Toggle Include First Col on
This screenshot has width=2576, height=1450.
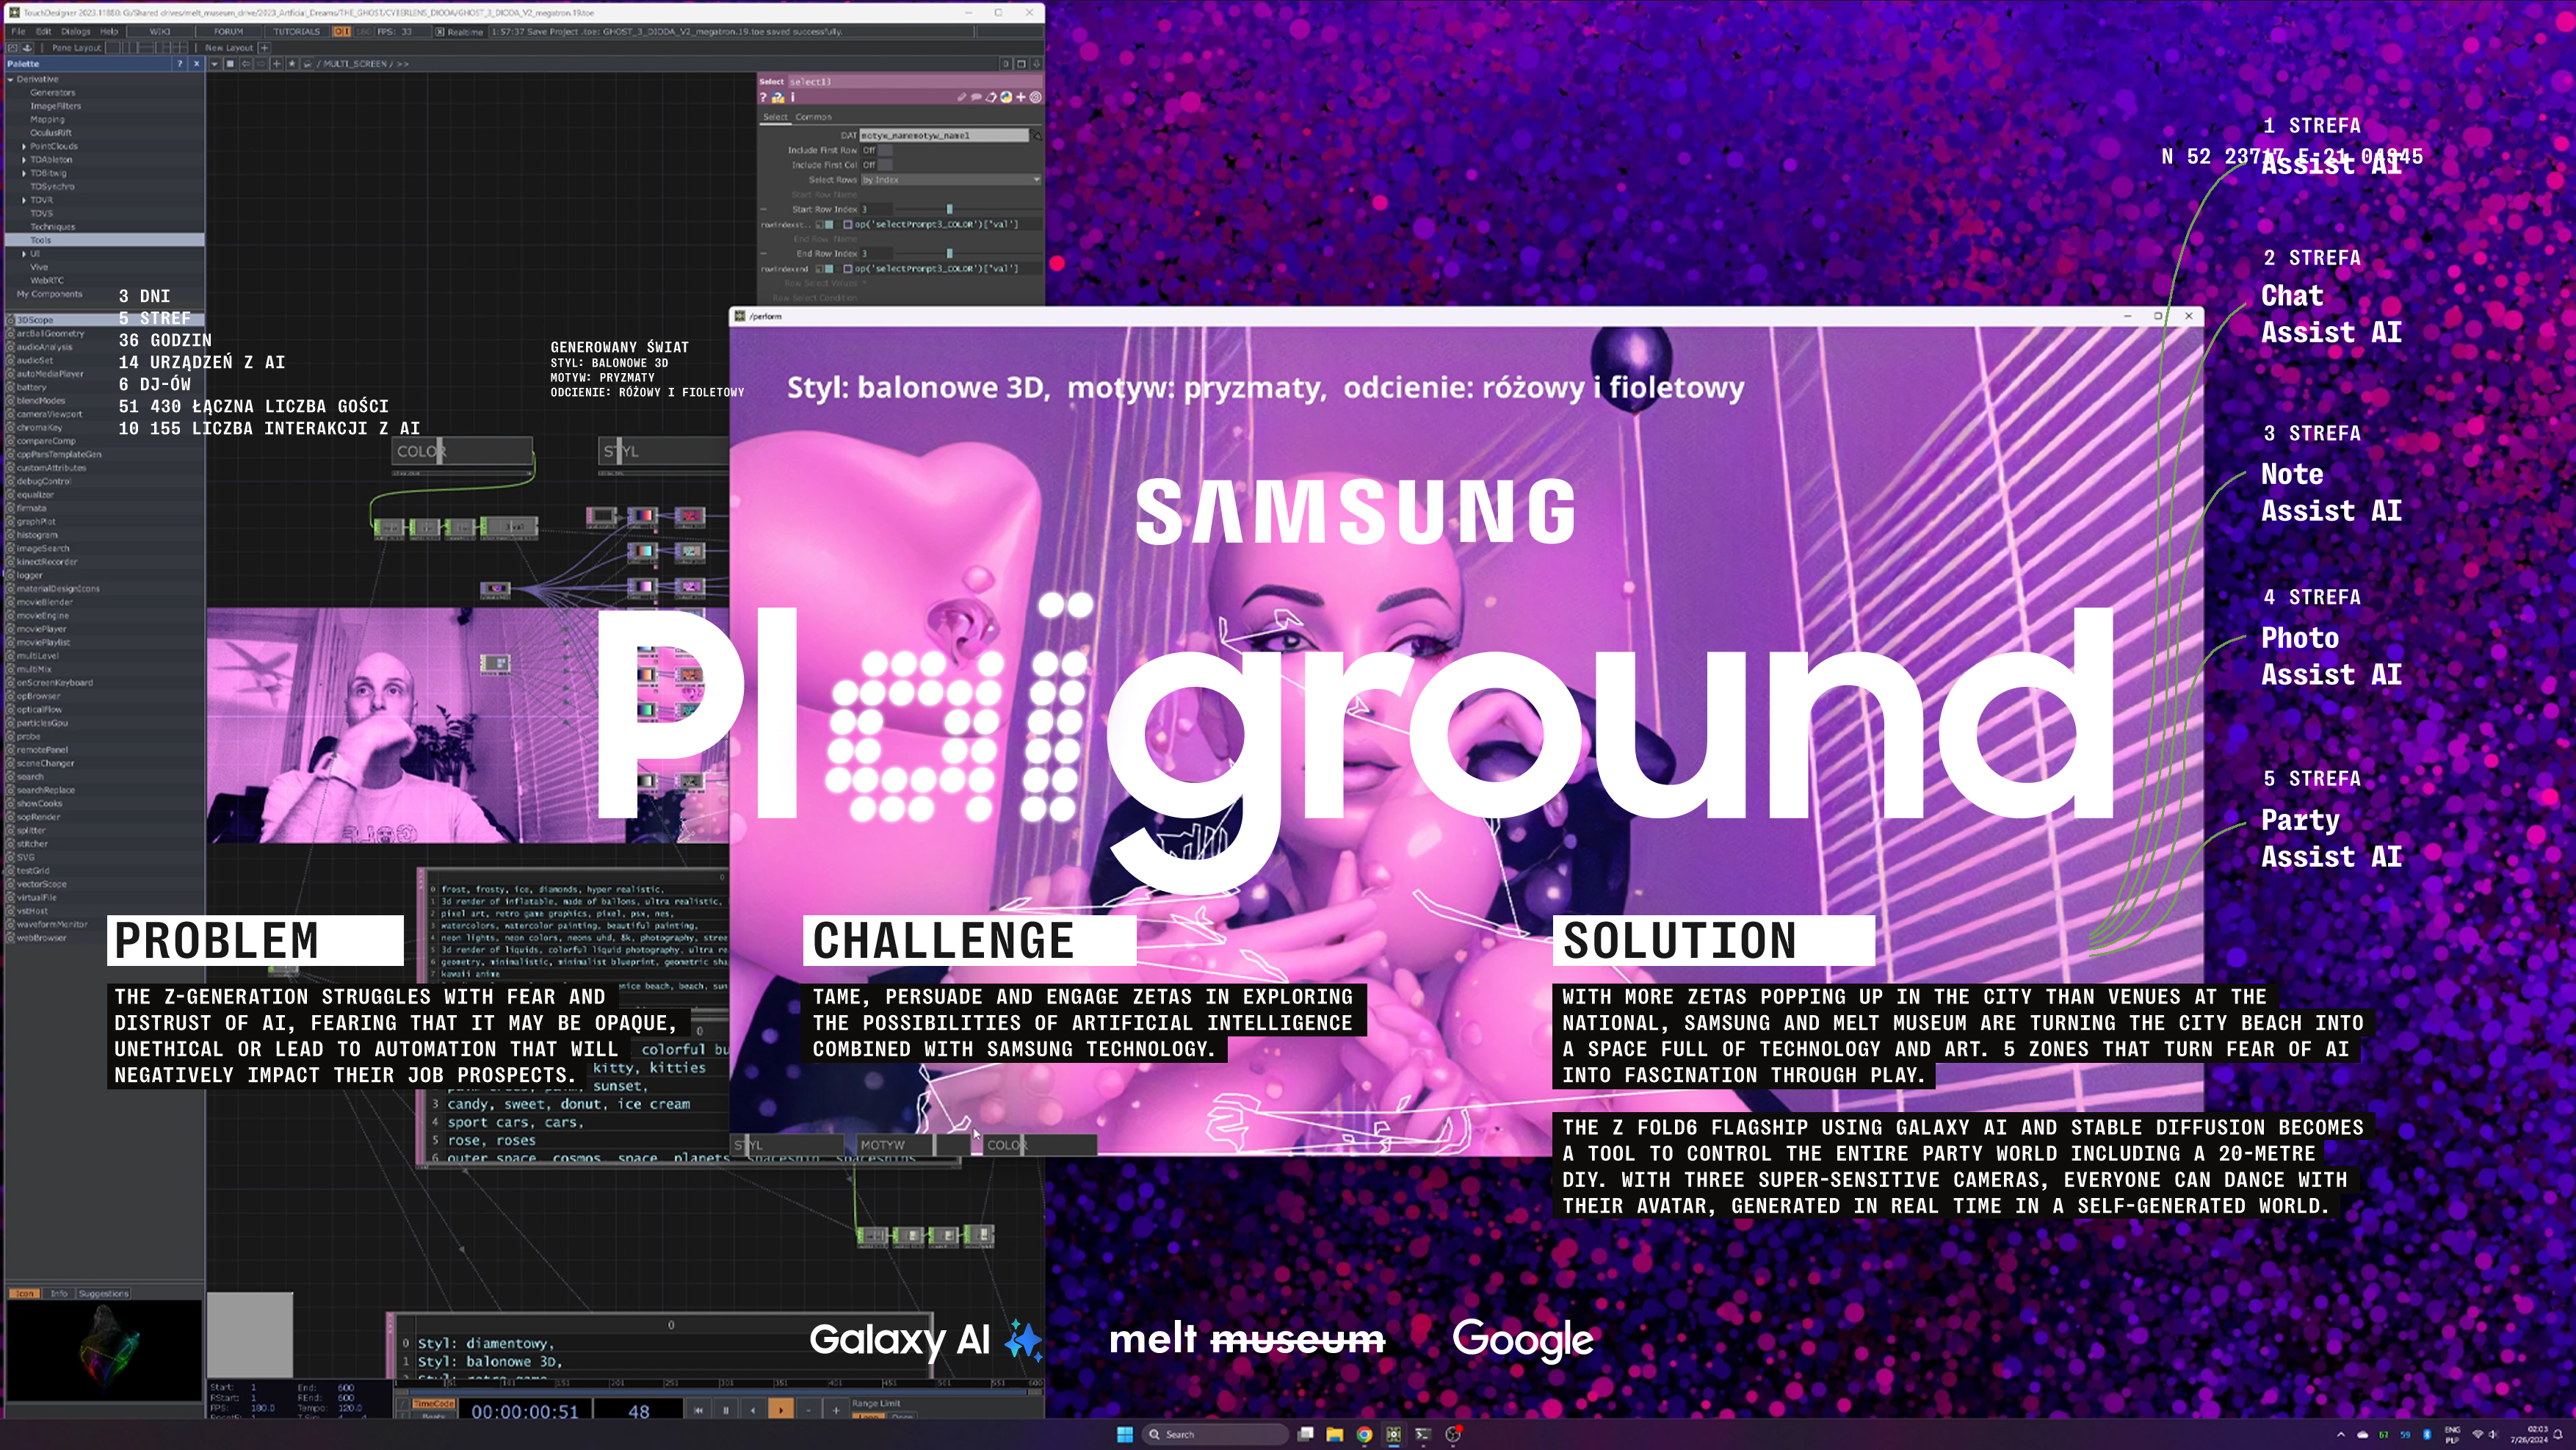(x=885, y=165)
